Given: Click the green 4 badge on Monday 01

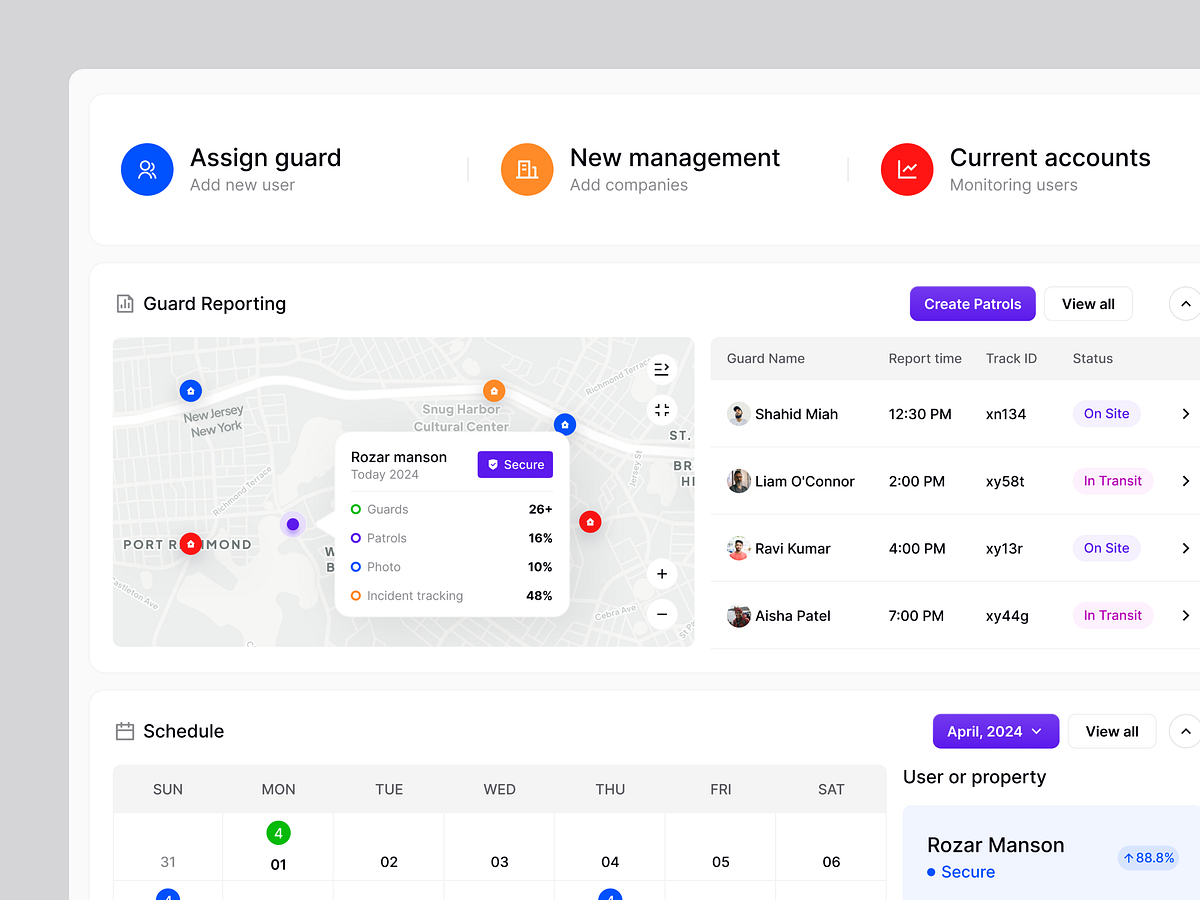Looking at the screenshot, I should pyautogui.click(x=278, y=832).
